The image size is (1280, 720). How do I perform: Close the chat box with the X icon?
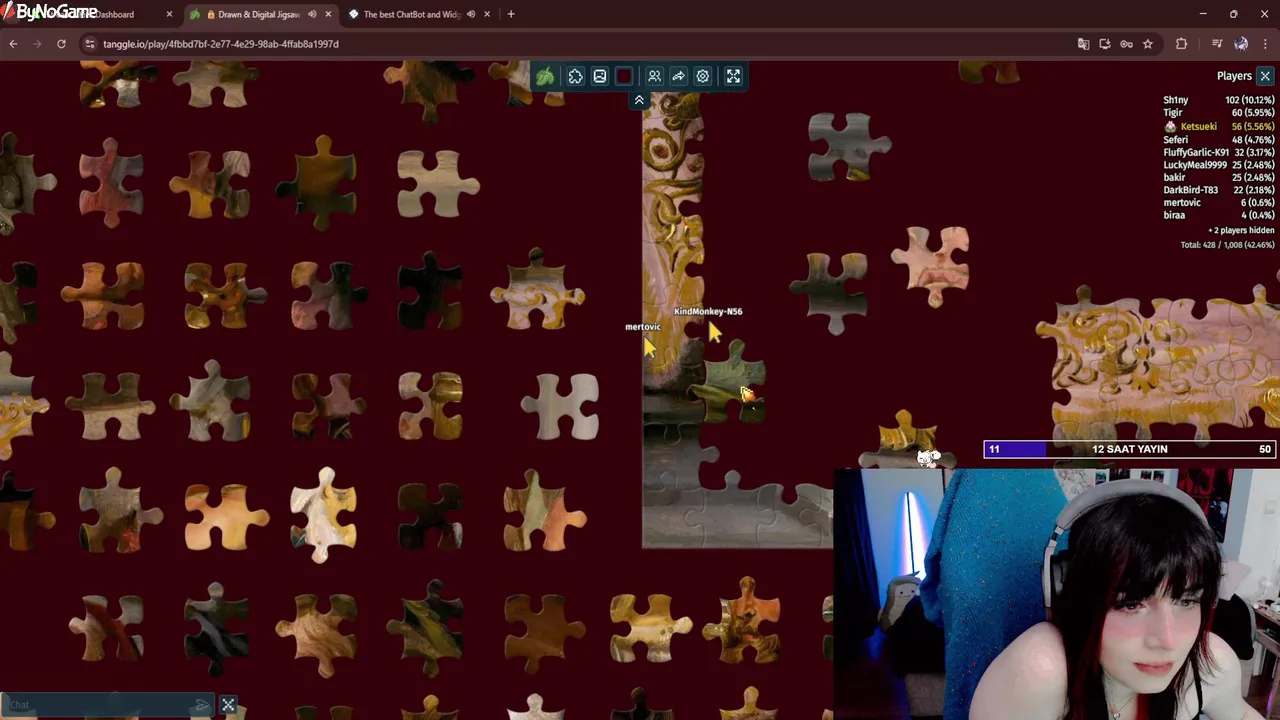pos(228,705)
